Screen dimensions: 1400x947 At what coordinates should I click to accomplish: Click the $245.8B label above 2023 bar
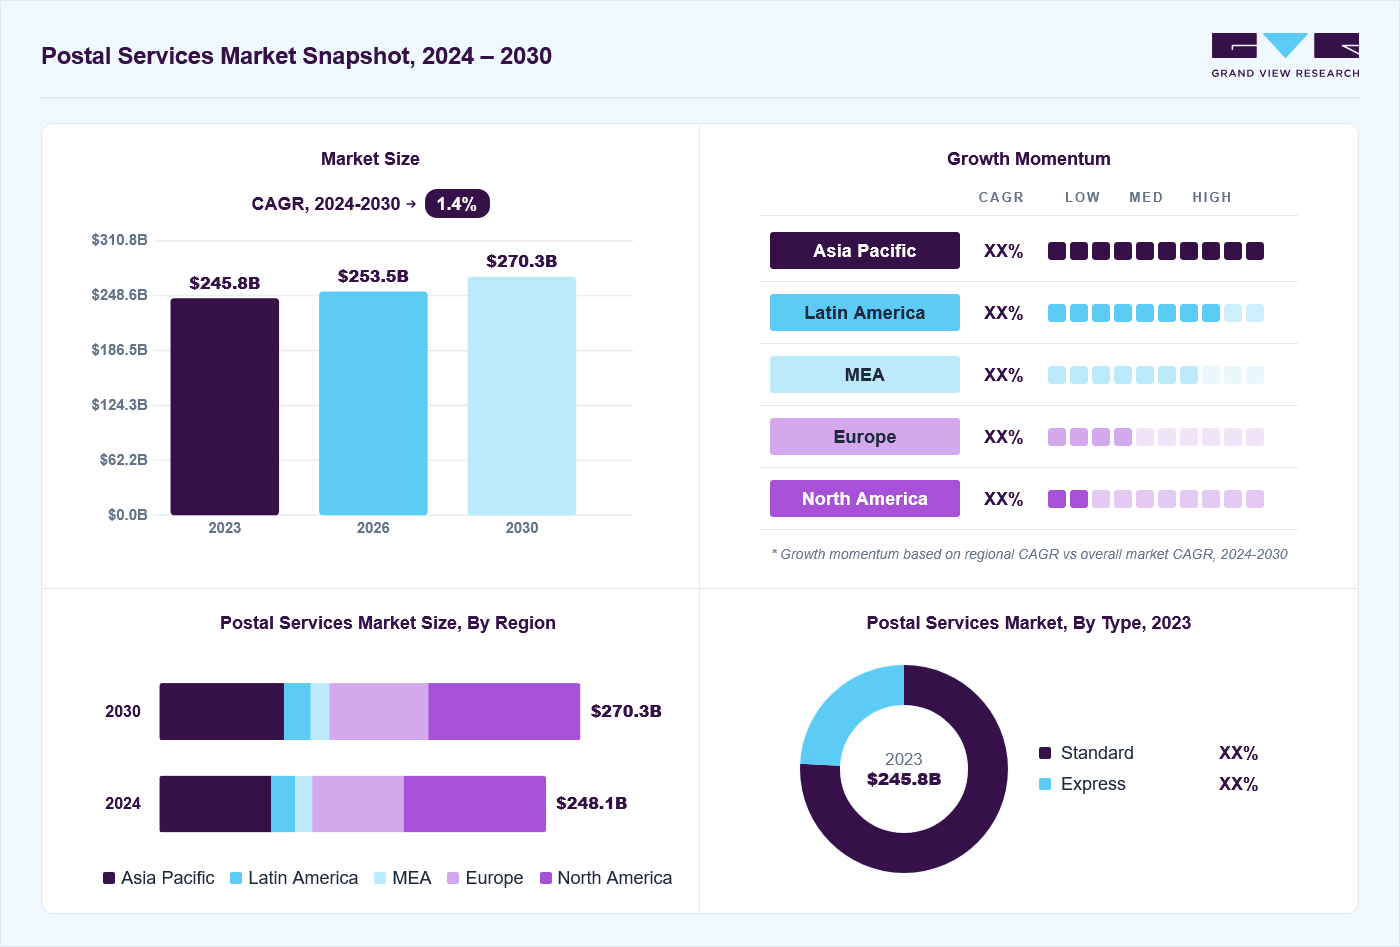pyautogui.click(x=225, y=283)
